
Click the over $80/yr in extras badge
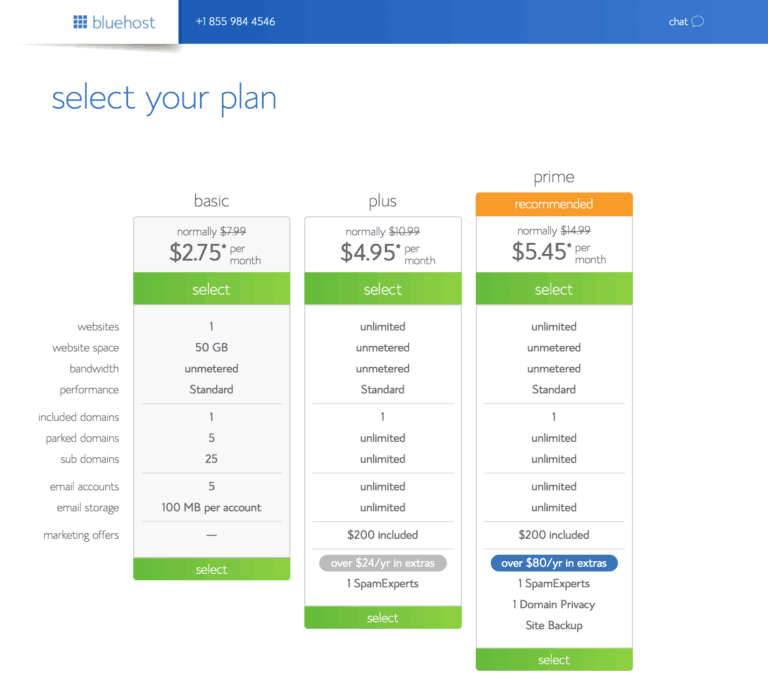pyautogui.click(x=554, y=563)
